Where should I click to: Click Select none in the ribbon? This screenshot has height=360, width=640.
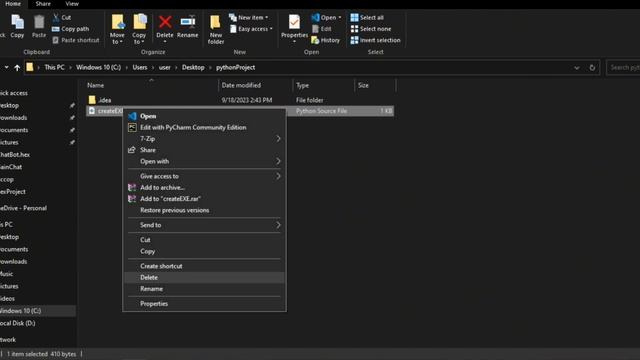pyautogui.click(x=371, y=29)
